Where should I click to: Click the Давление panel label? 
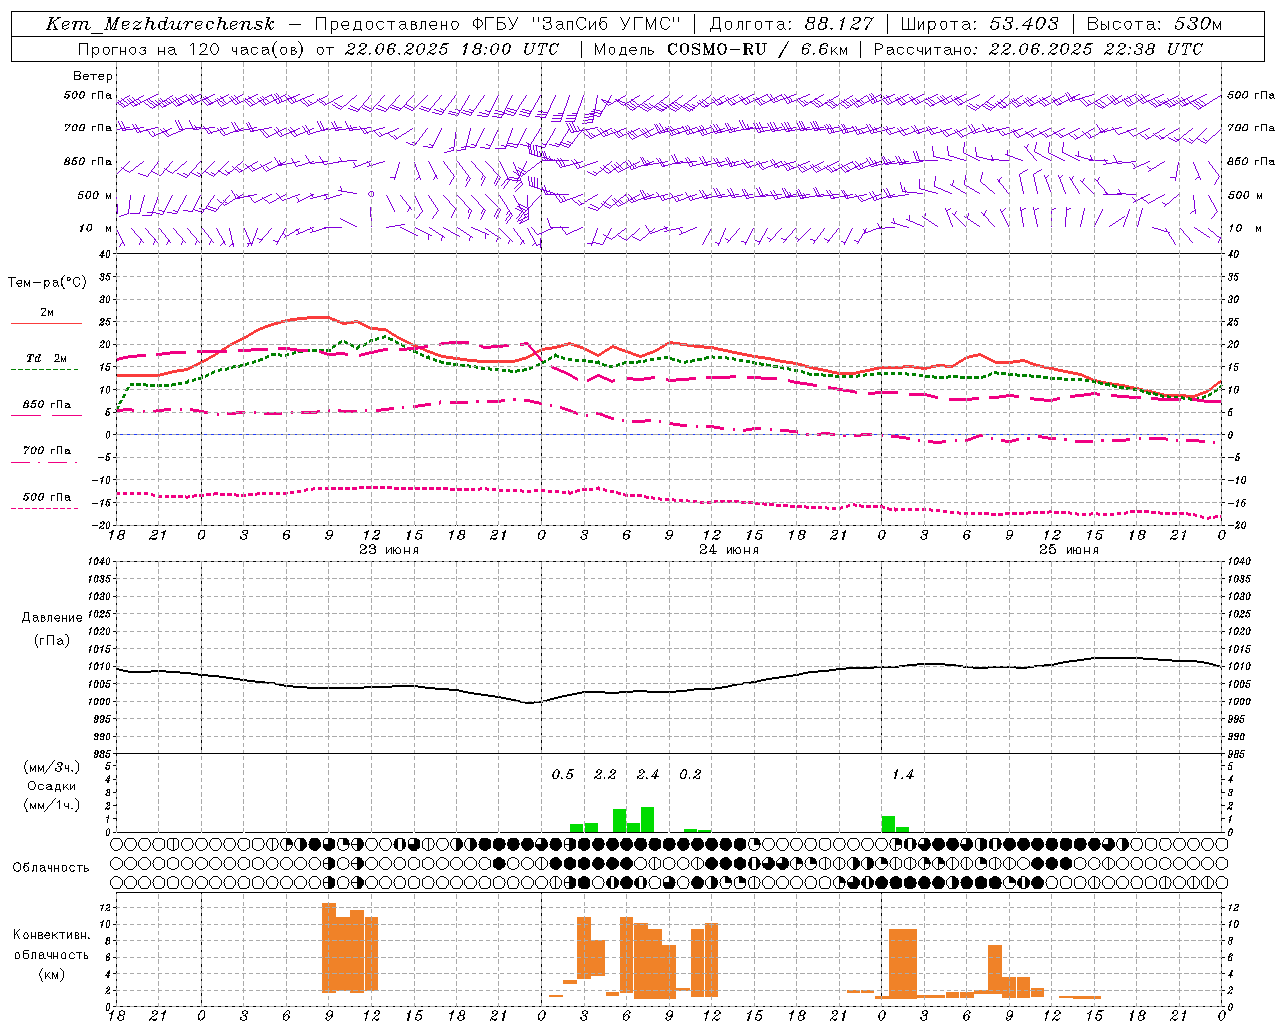52,618
